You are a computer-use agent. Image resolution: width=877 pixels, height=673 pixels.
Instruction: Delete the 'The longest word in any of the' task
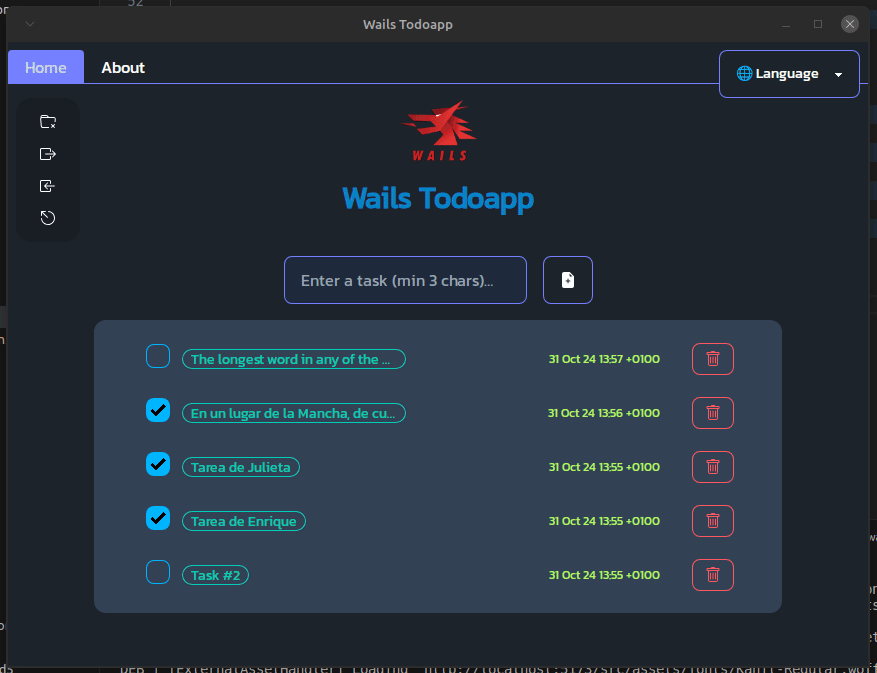tap(713, 359)
